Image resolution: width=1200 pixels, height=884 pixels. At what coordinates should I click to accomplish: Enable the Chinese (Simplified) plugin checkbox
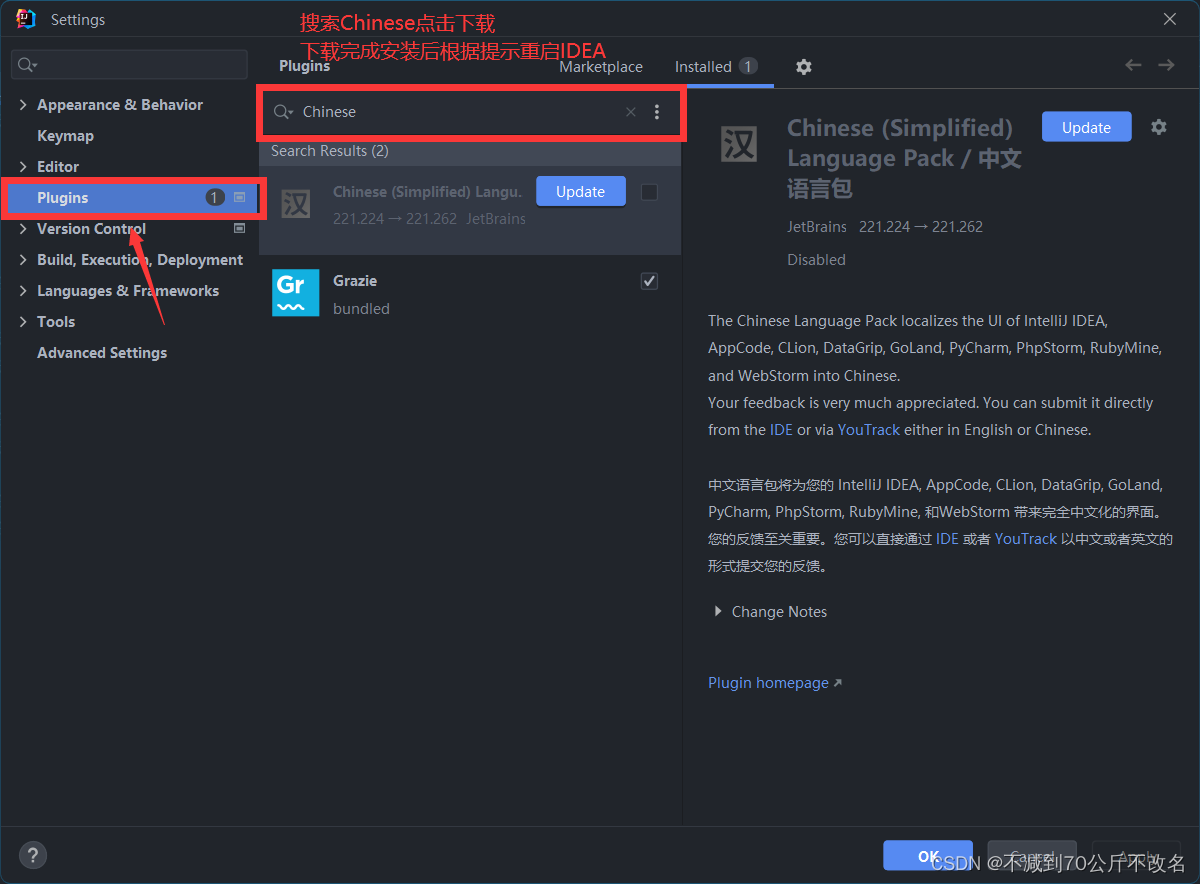(649, 192)
